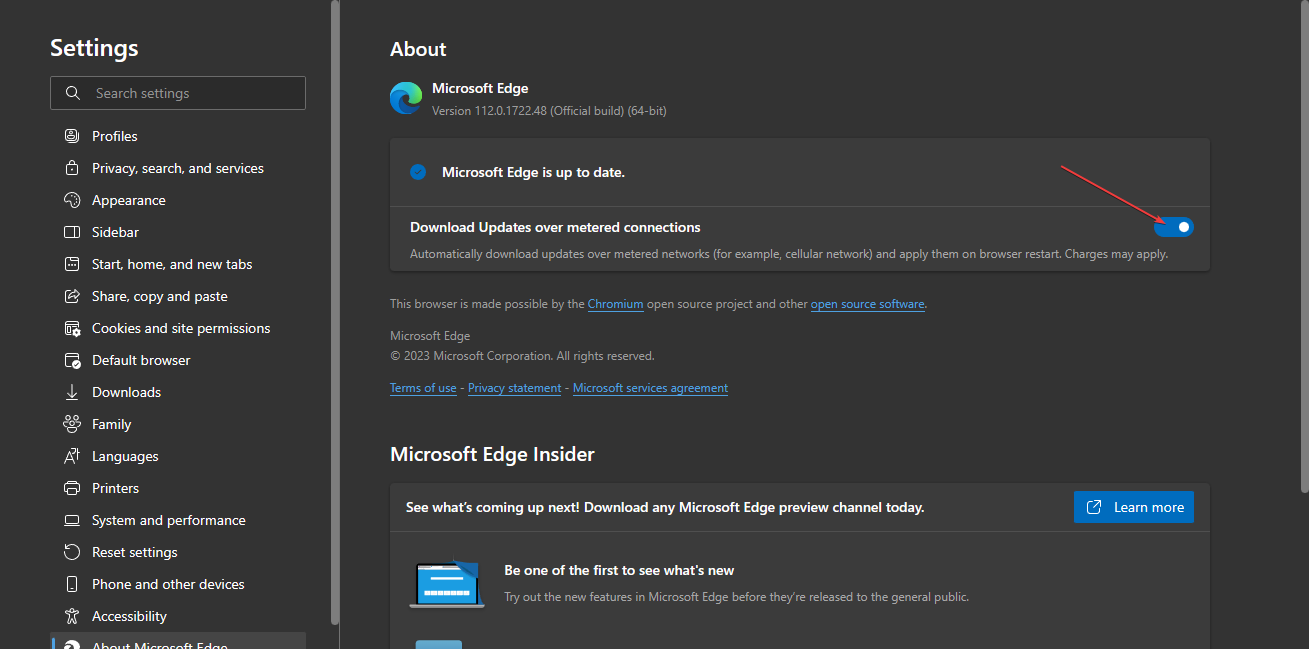Screen dimensions: 1309x649
Task: Click the Printers icon
Action: pyautogui.click(x=72, y=488)
